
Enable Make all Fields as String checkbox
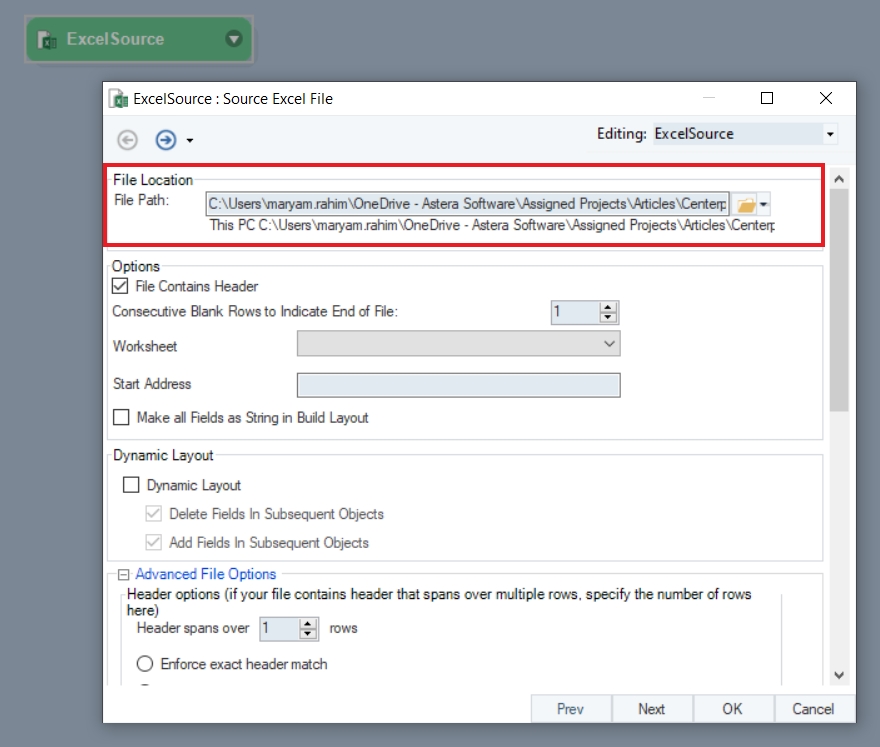click(121, 418)
